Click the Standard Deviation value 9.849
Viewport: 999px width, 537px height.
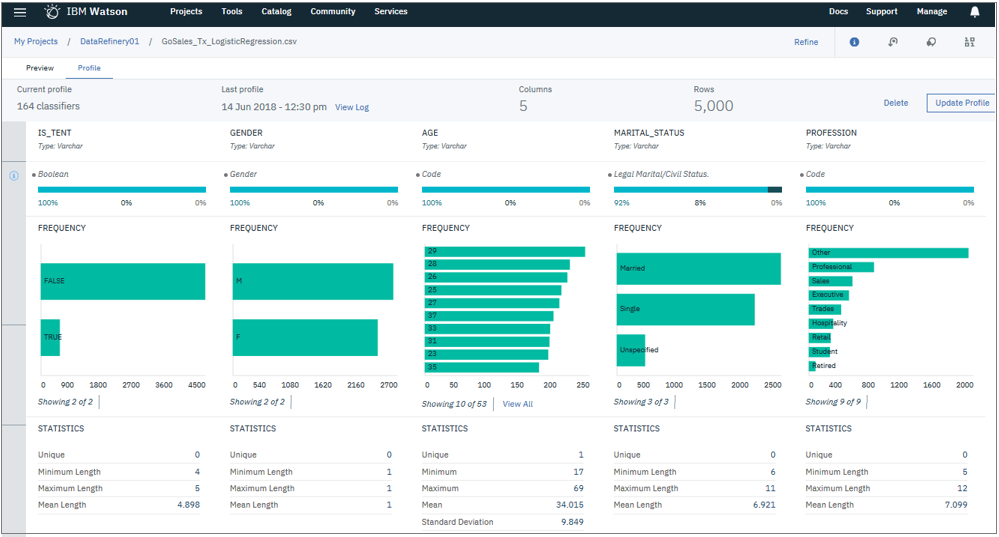click(x=572, y=522)
